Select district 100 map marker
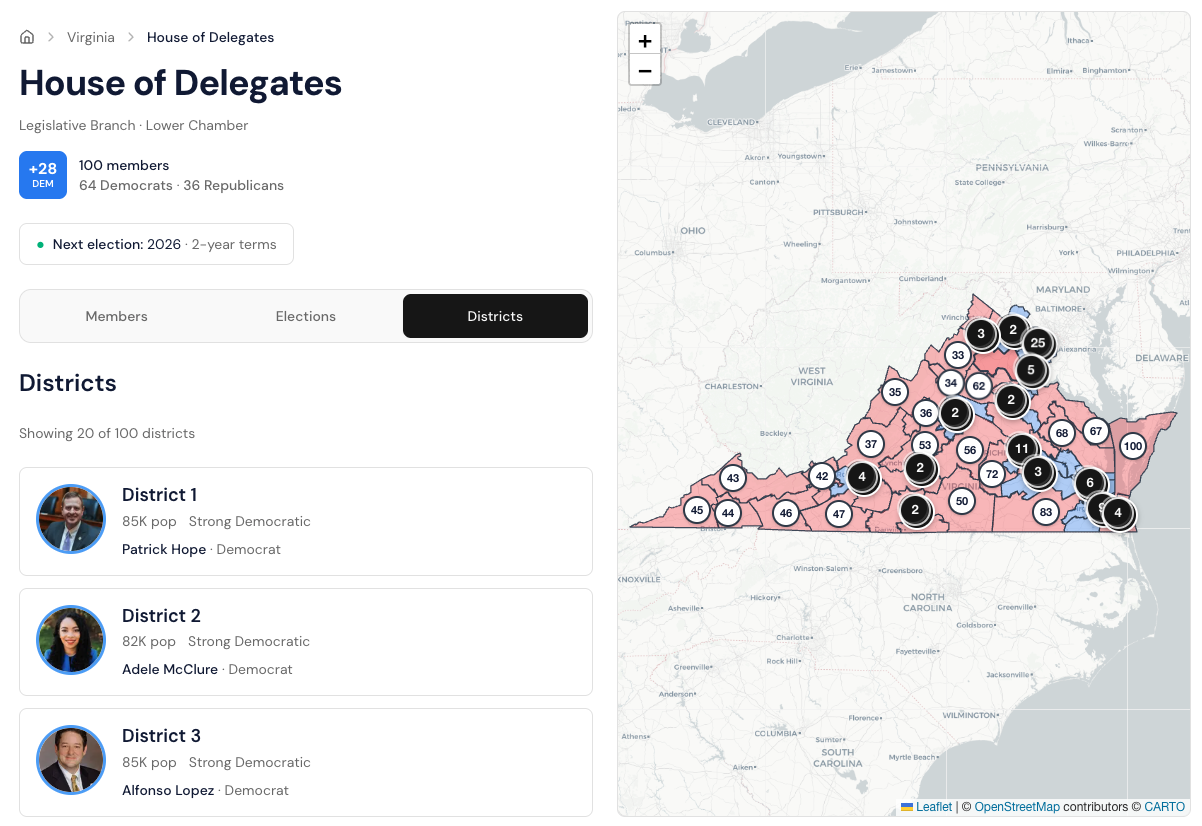1202x826 pixels. [1132, 446]
